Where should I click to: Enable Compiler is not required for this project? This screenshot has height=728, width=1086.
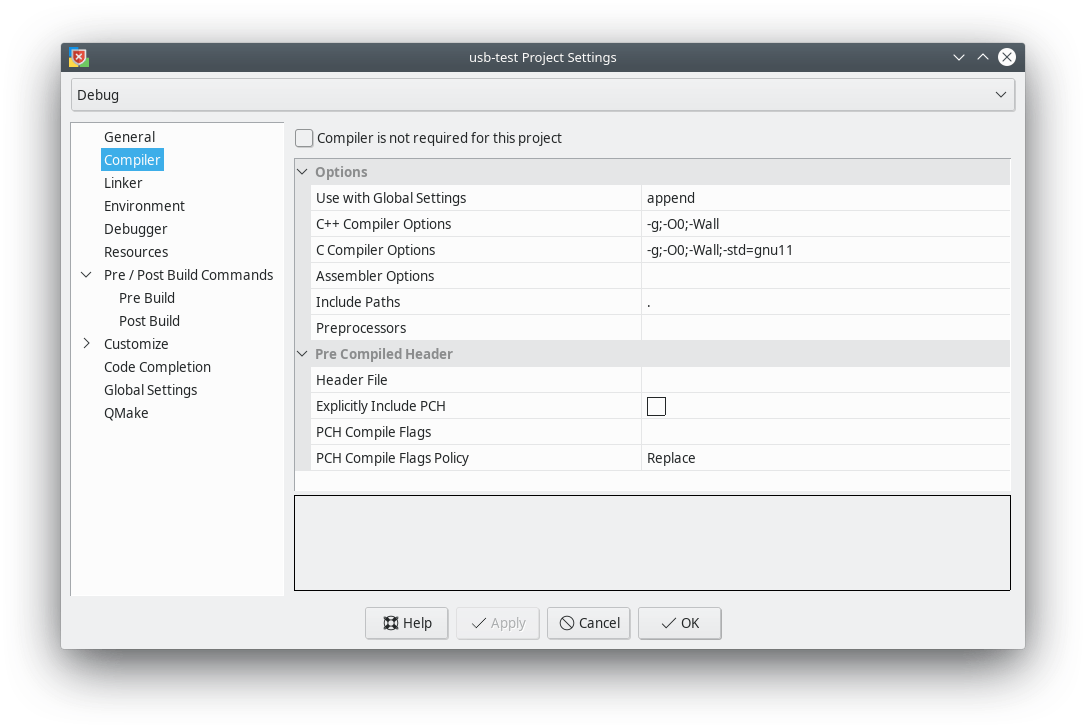point(303,138)
